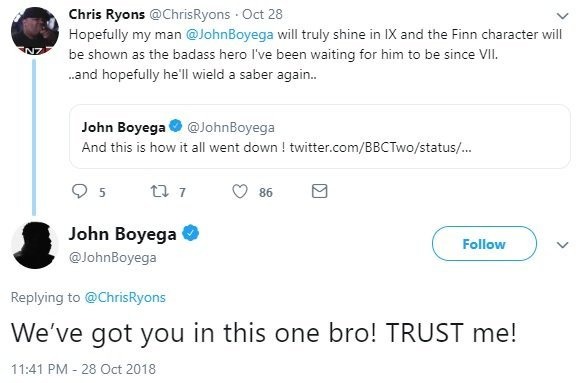Open the twitter.com/BBCTwo/status link
This screenshot has width=578, height=383.
[380, 147]
